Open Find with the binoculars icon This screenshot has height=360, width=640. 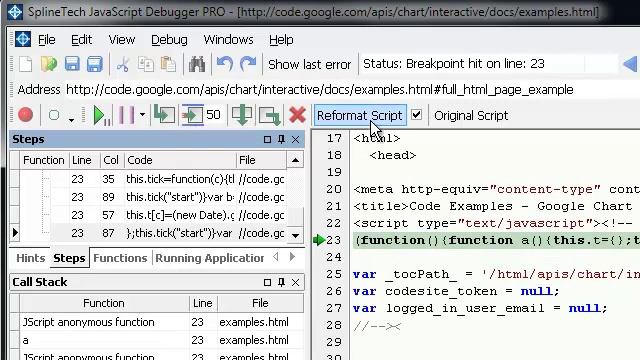click(x=197, y=64)
